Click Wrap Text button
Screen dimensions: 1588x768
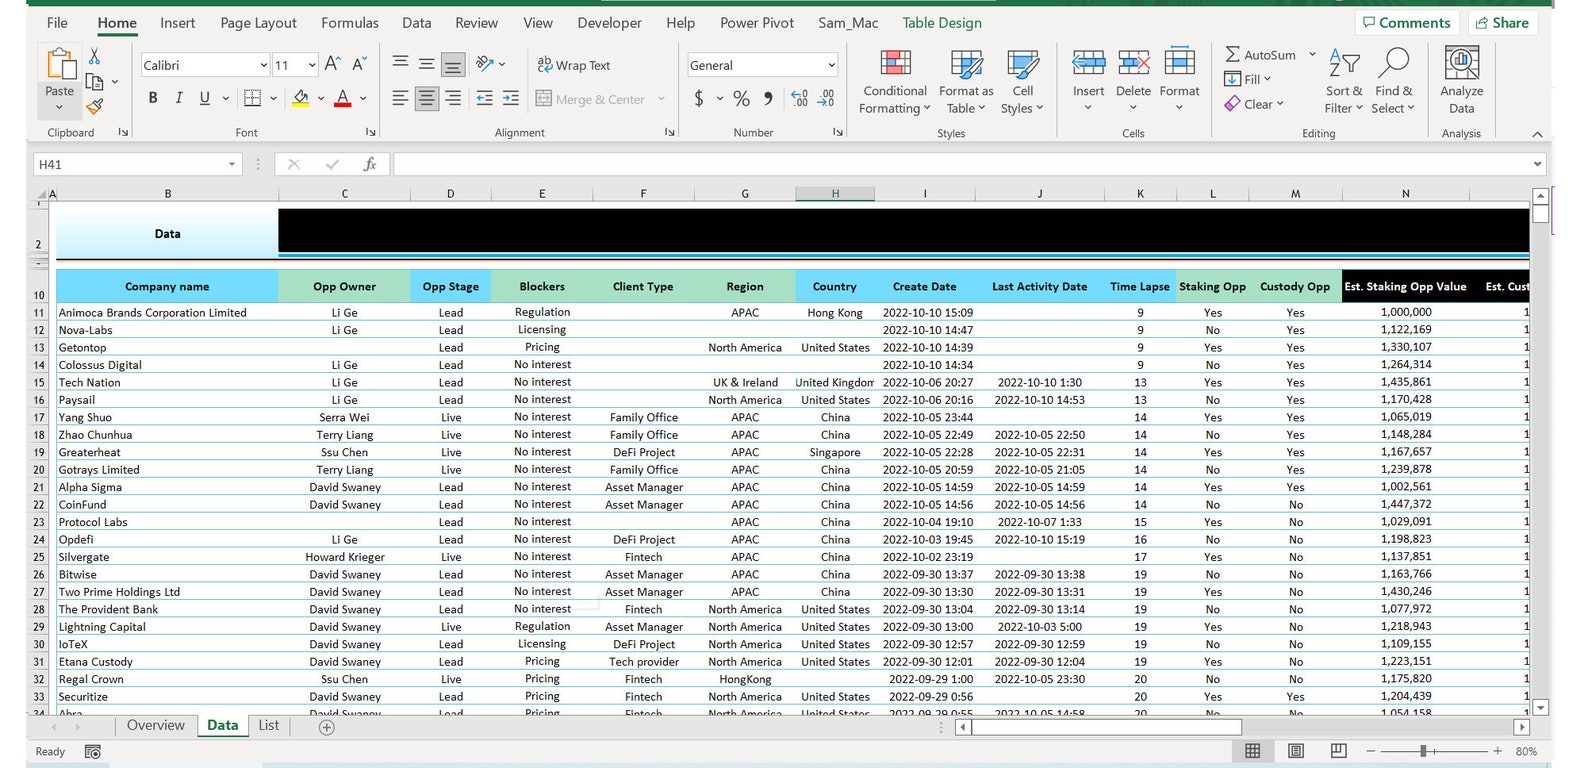(574, 65)
